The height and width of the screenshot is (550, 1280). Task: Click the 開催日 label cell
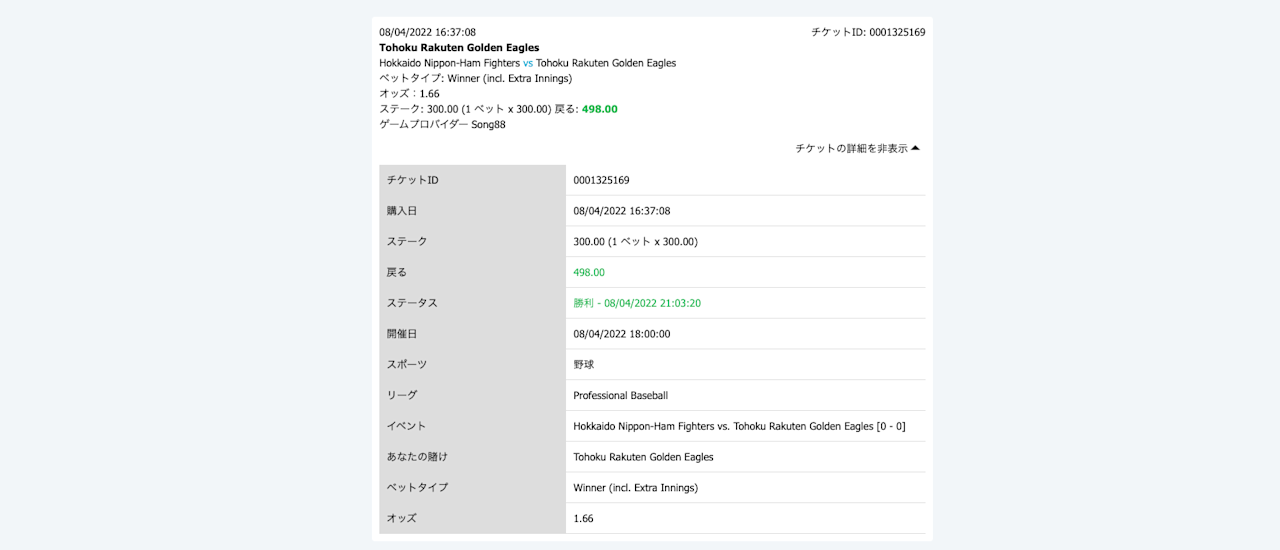[x=472, y=334]
